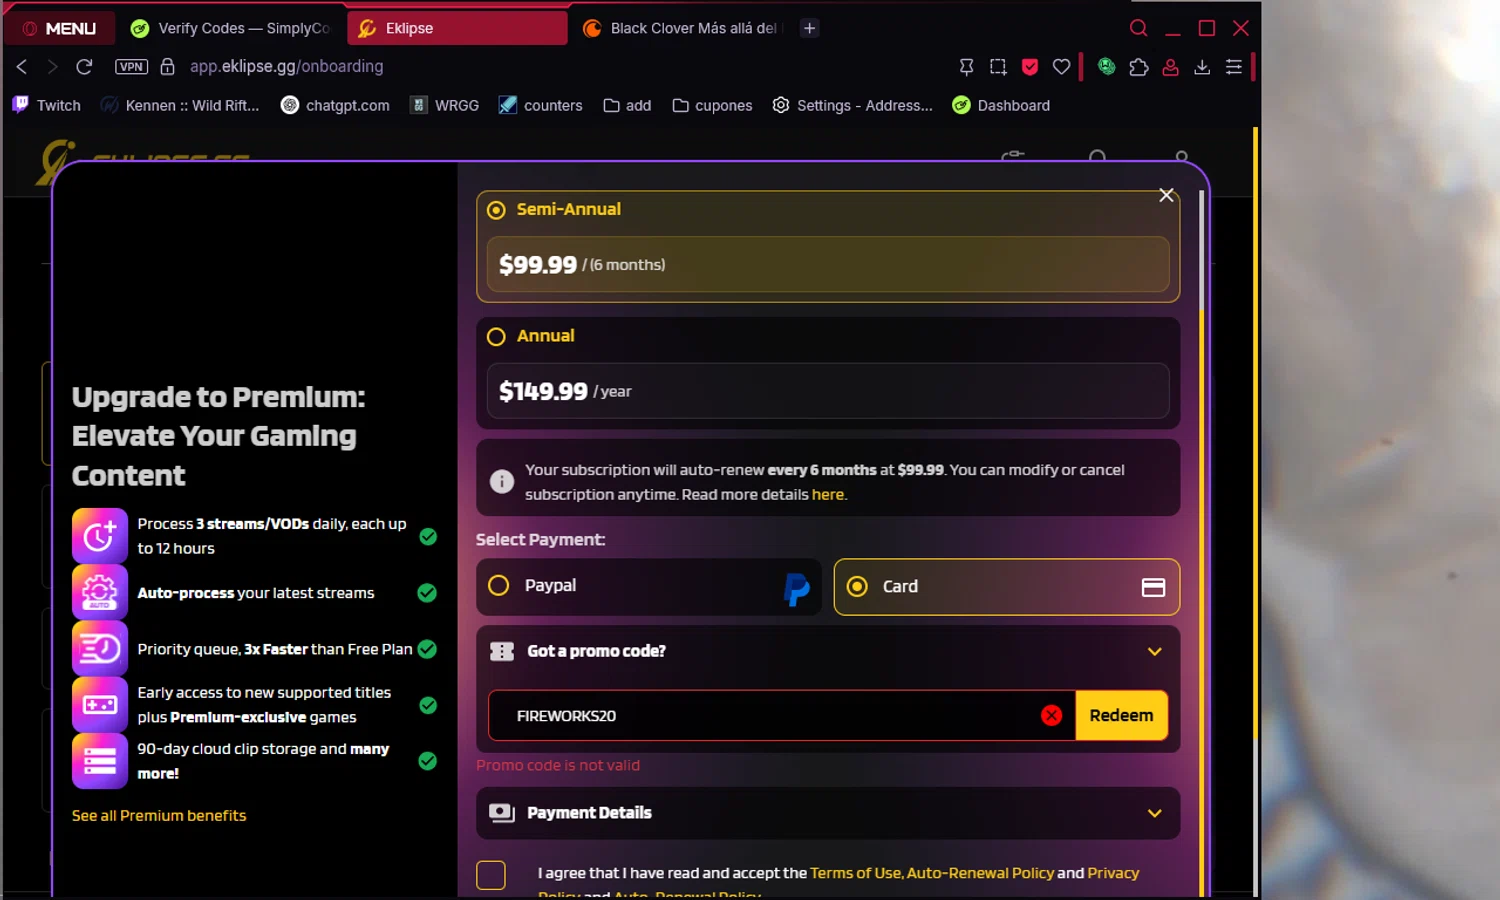The image size is (1500, 900).
Task: Click the Auto-process streams feature icon
Action: [100, 592]
